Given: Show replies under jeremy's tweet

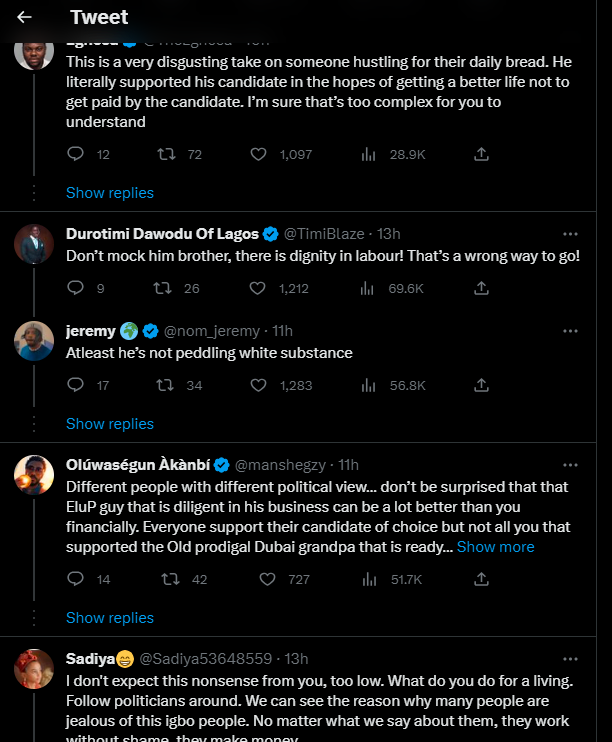Looking at the screenshot, I should [x=110, y=424].
